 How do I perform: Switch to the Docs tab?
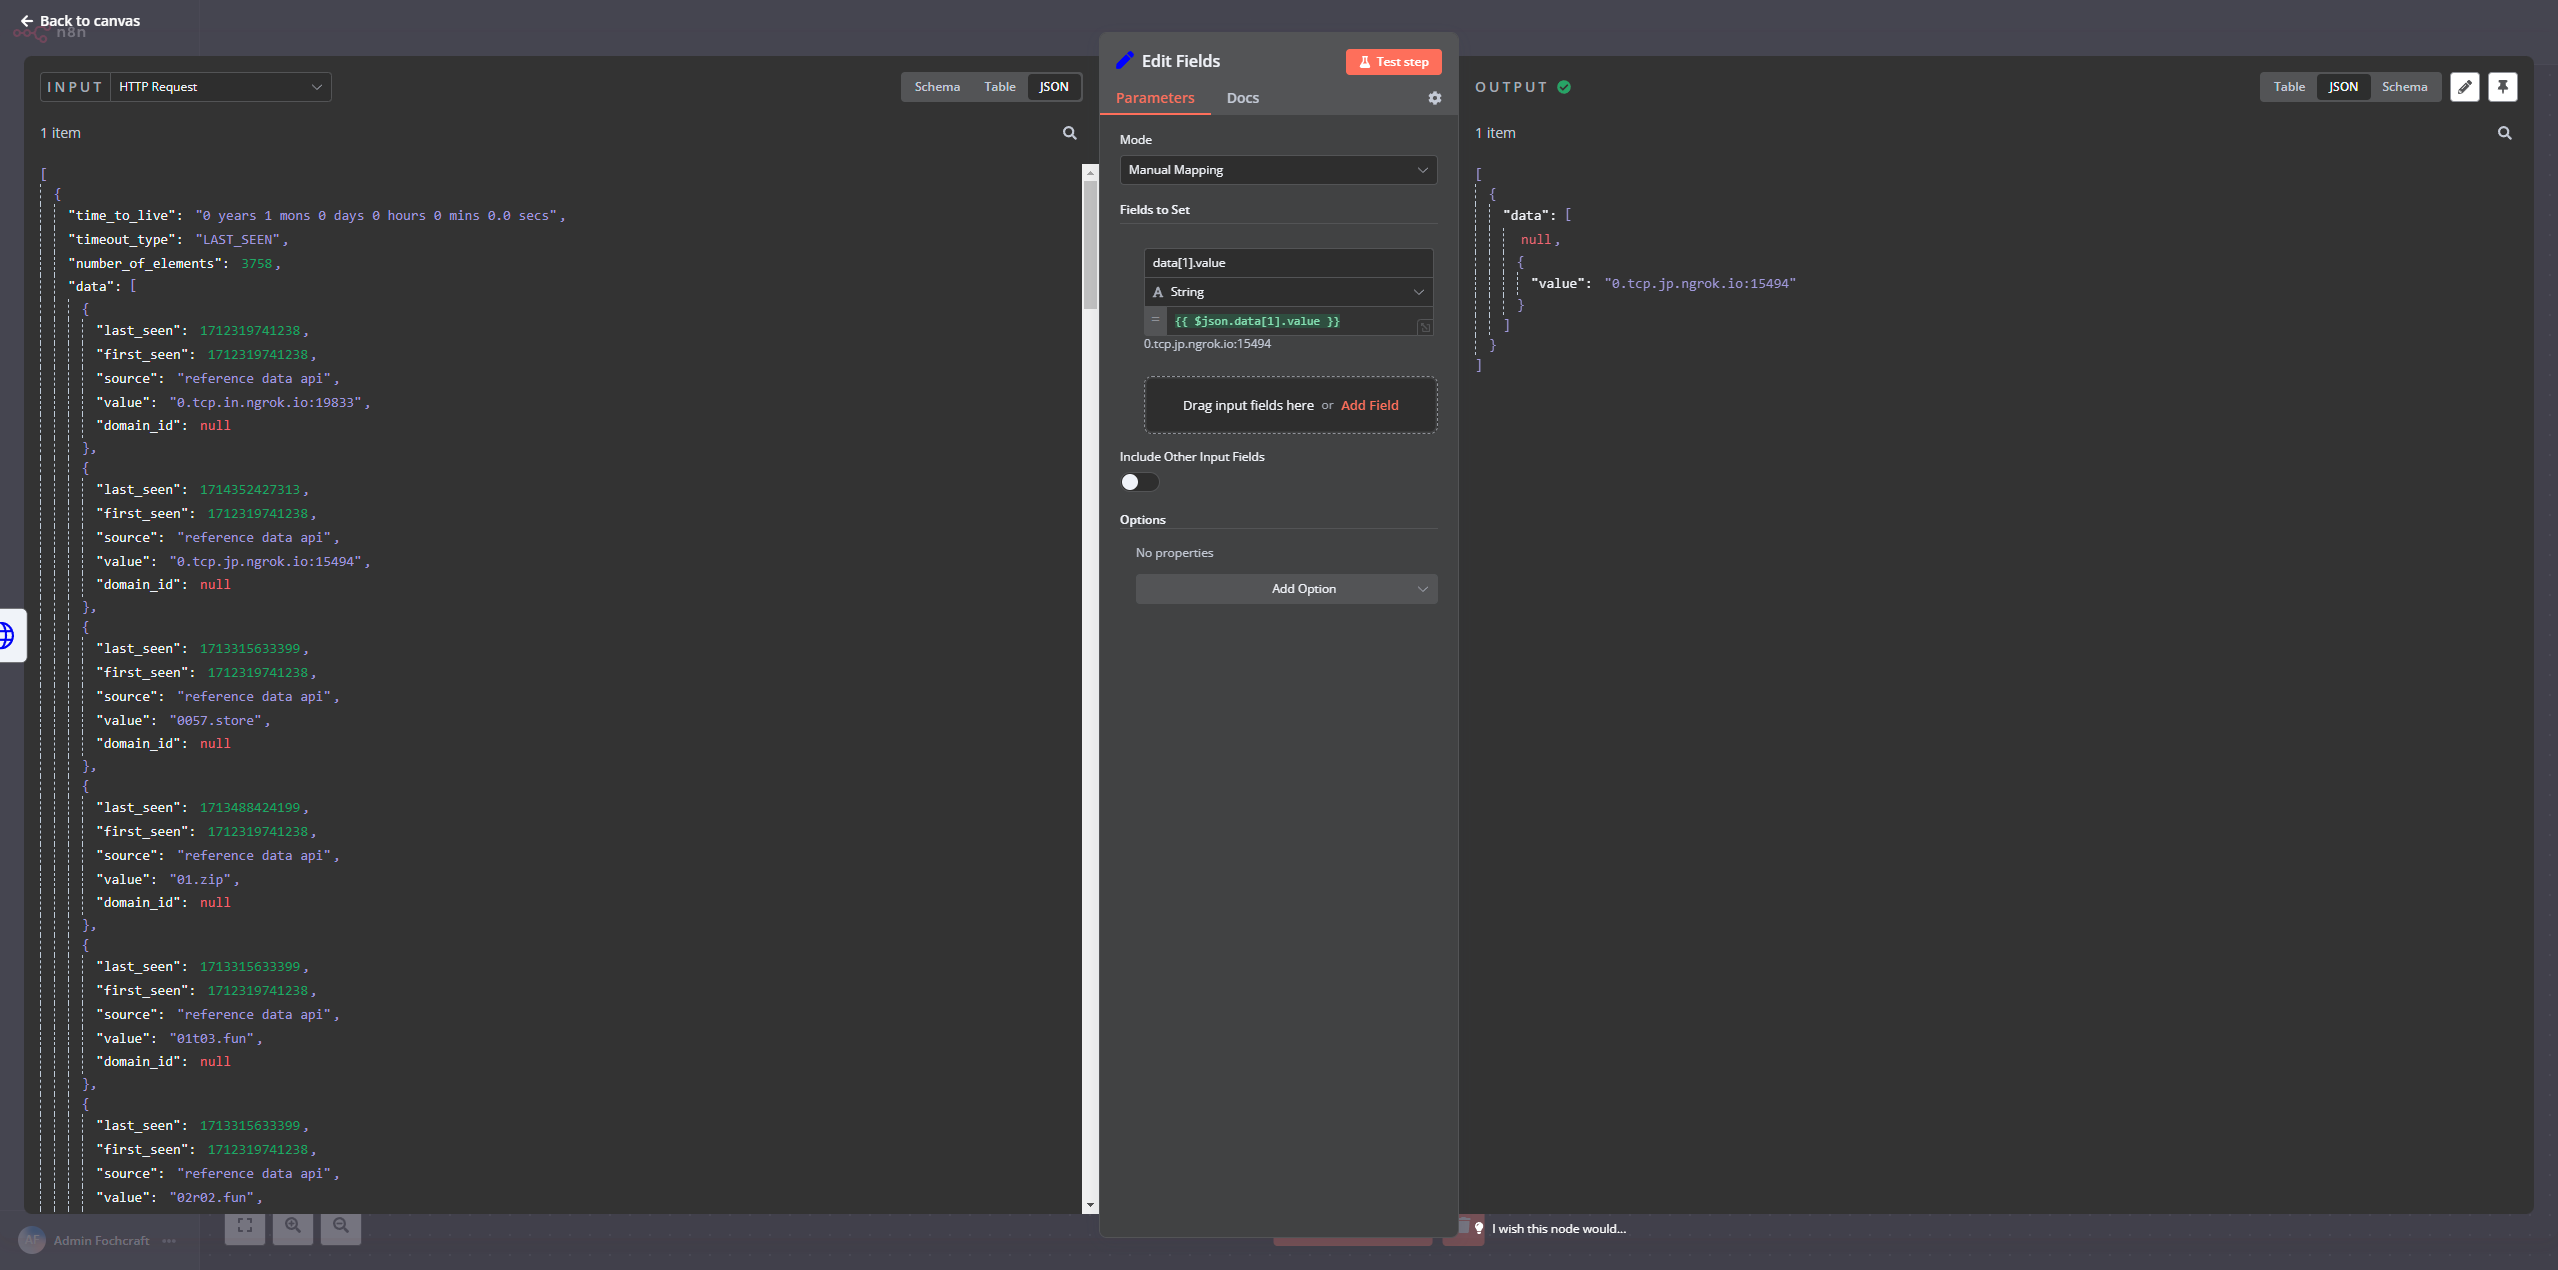1242,98
